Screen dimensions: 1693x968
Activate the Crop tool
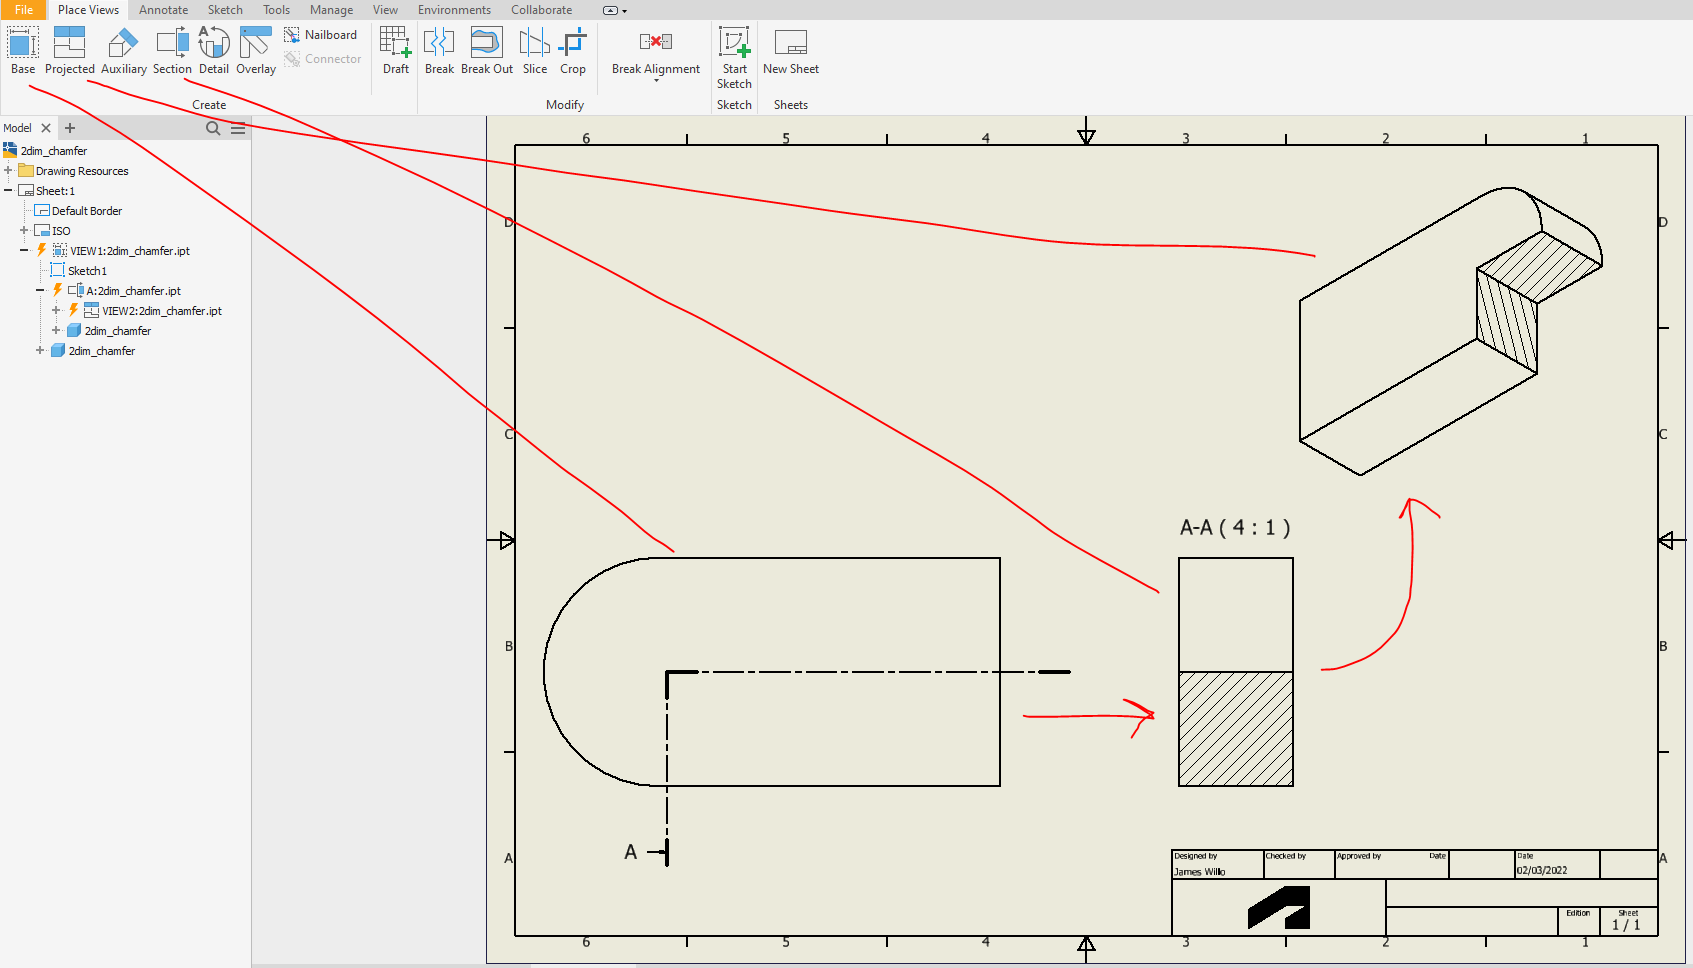(573, 47)
